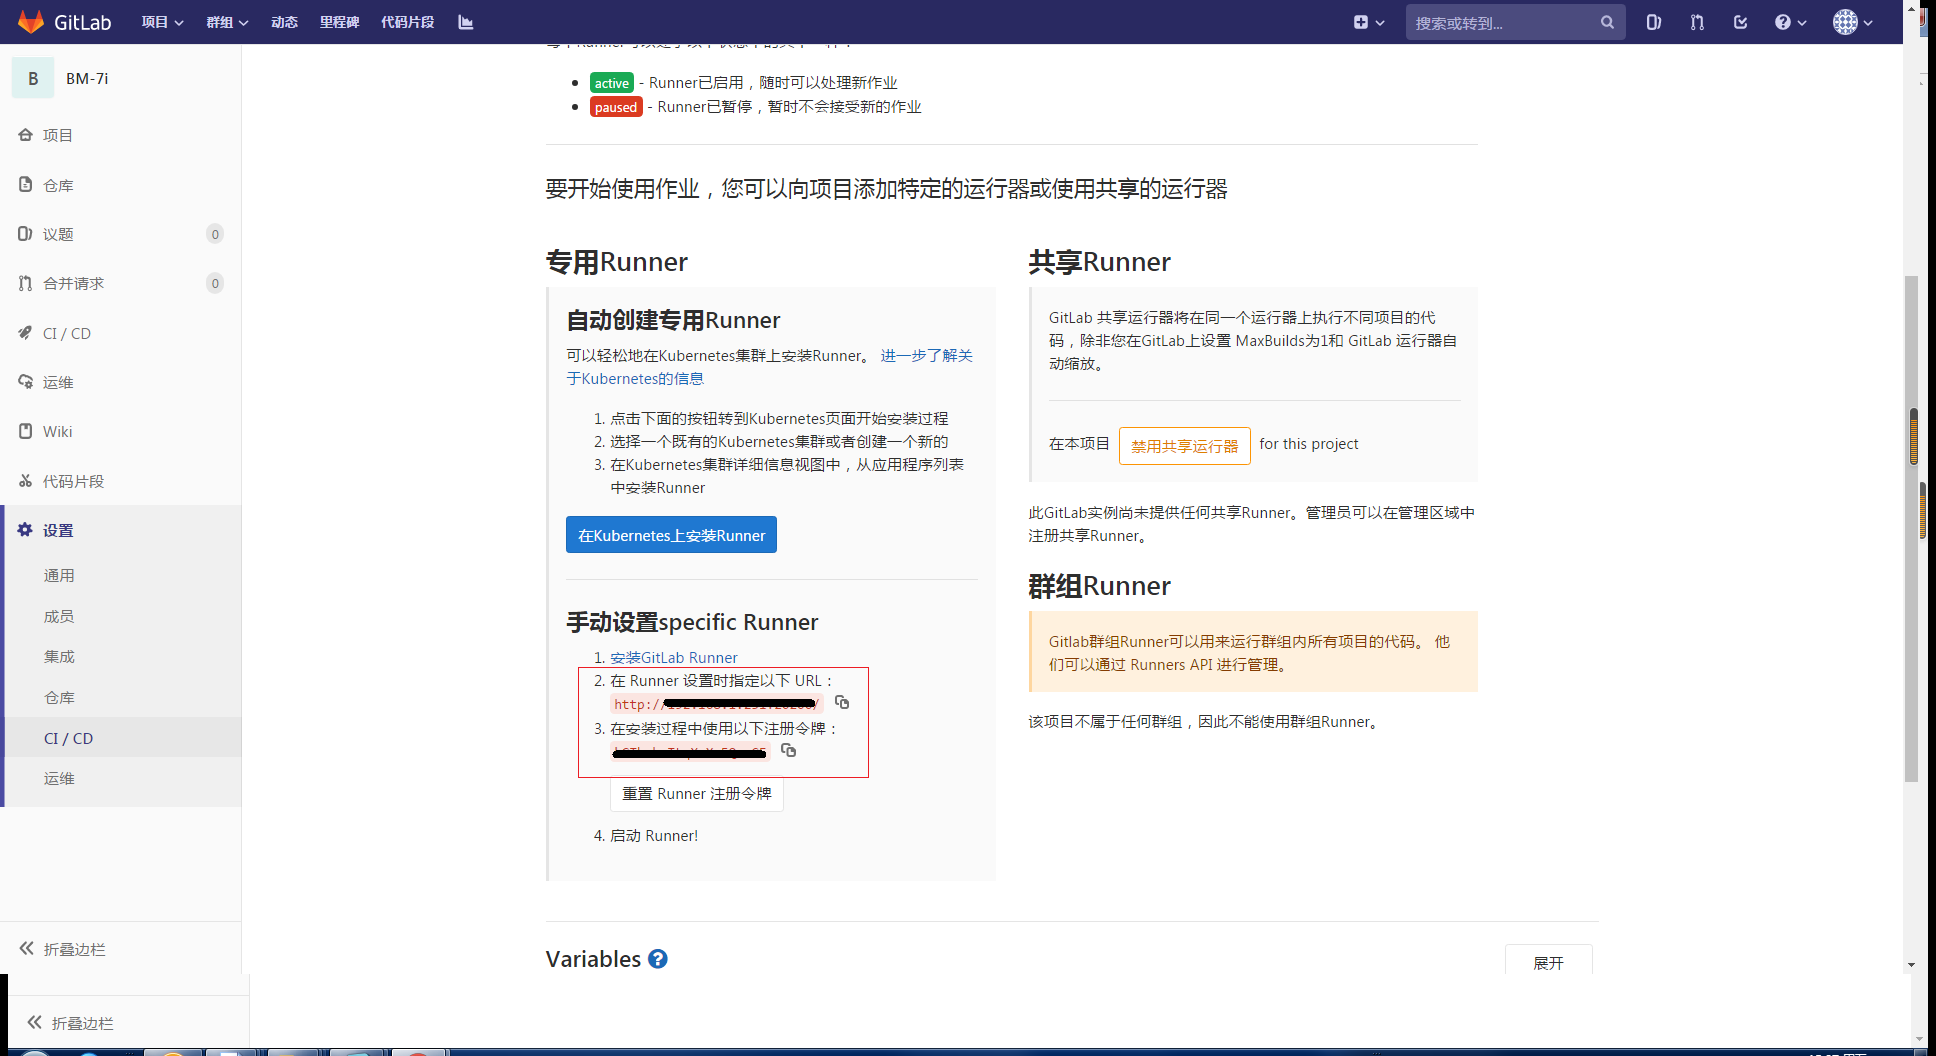The width and height of the screenshot is (1936, 1056).
Task: Switch to the 成员 settings tab
Action: pos(59,616)
